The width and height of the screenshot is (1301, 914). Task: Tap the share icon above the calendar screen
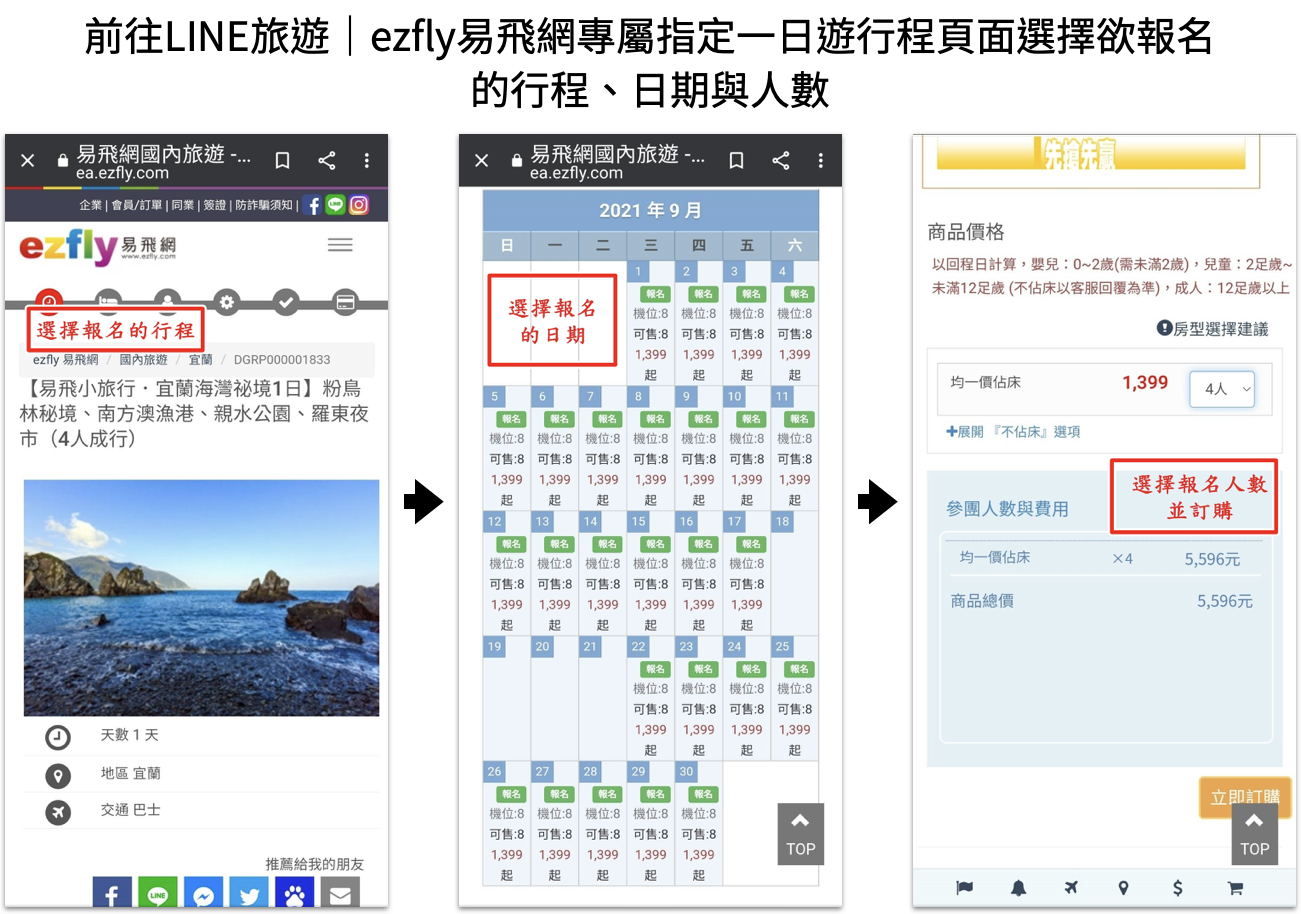click(781, 160)
